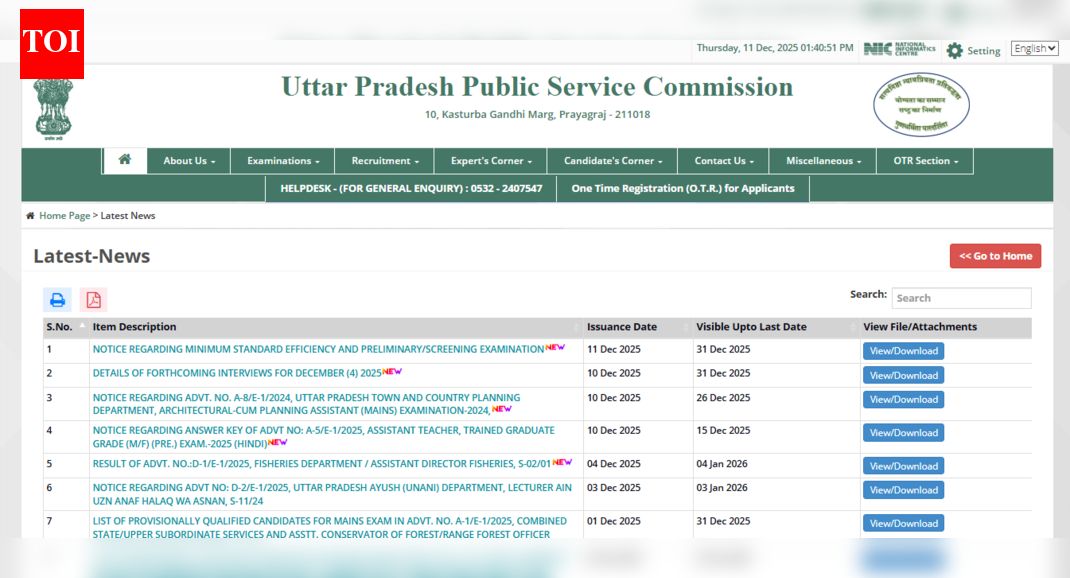This screenshot has width=1070, height=578.
Task: Click the Setting gear icon
Action: [x=956, y=49]
